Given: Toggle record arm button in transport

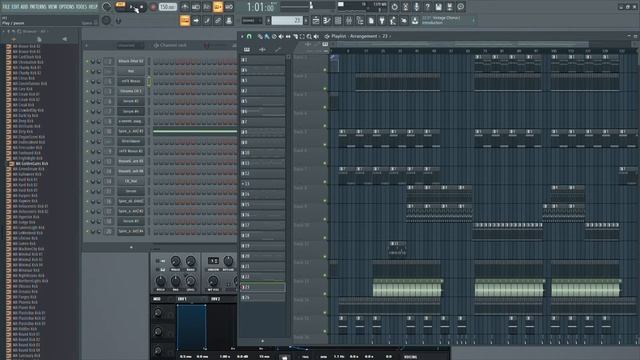Looking at the screenshot, I should (x=153, y=7).
